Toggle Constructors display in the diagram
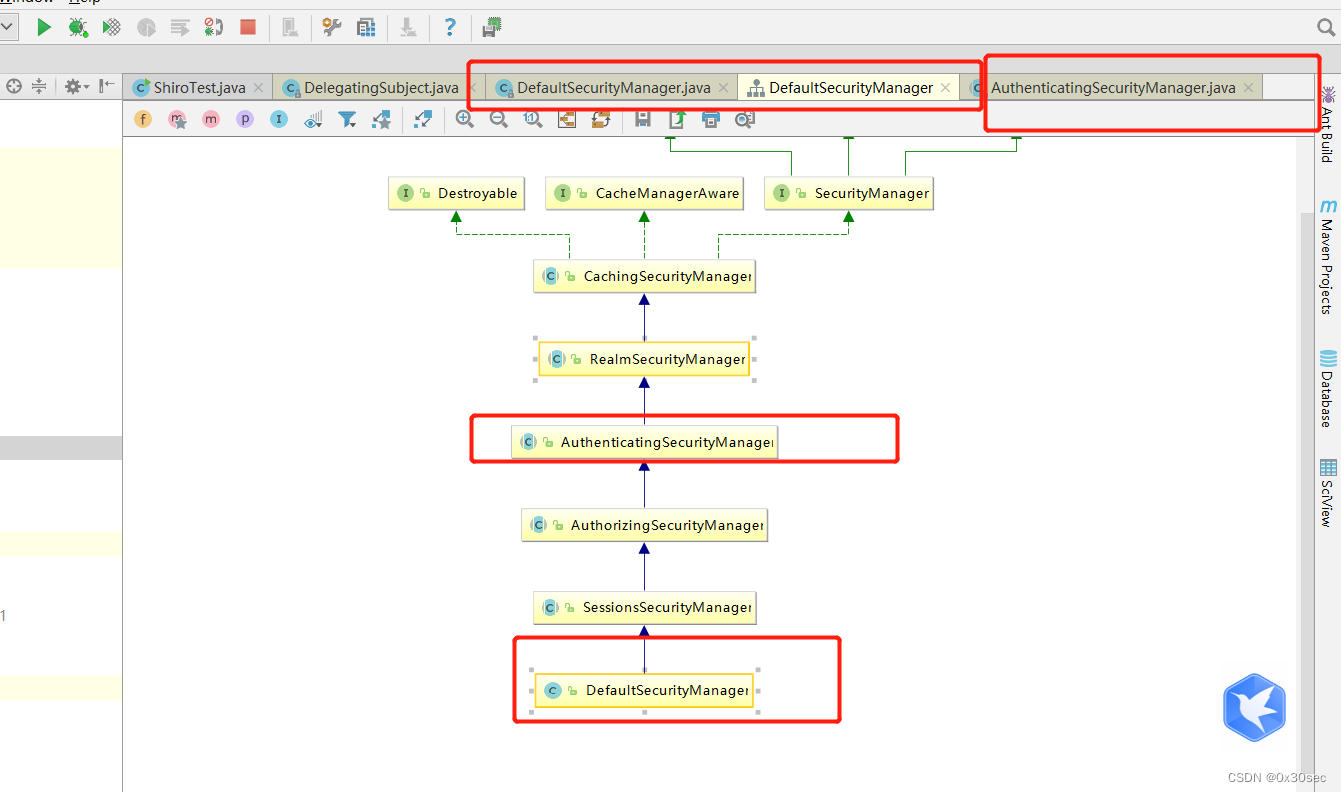The image size is (1341, 792). [x=177, y=120]
